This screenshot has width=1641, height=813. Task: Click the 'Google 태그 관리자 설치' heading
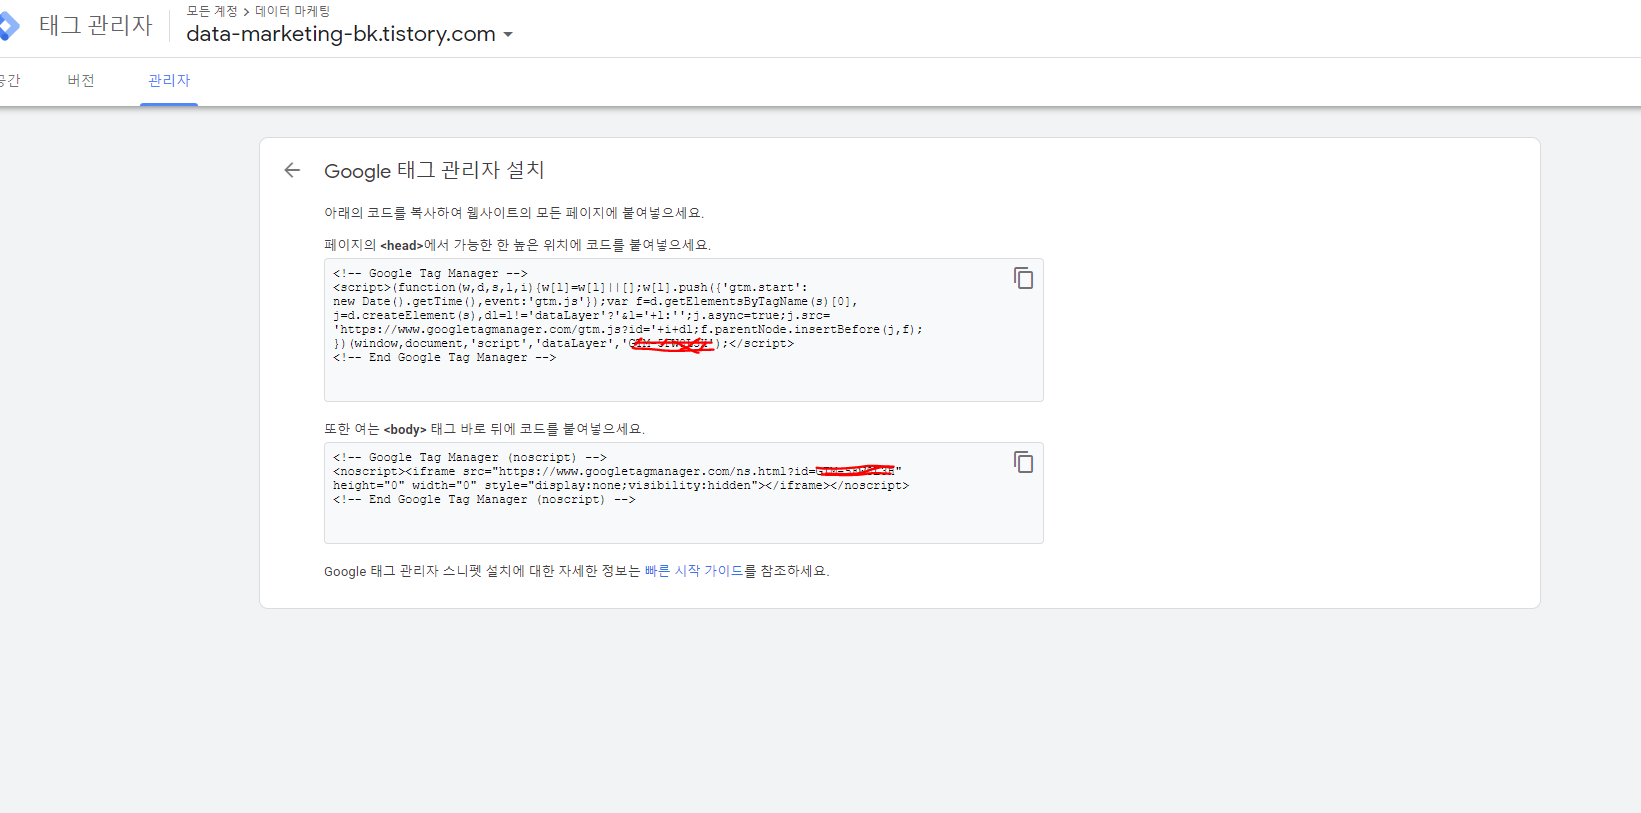point(434,171)
